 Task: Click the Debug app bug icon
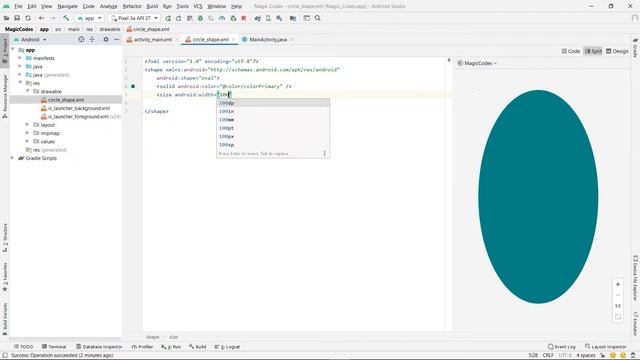click(x=200, y=18)
